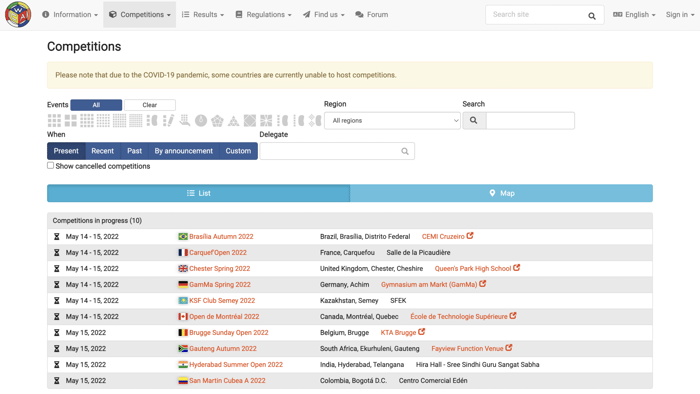The image size is (700, 394).
Task: Select the Fewest Moves event icon
Action: (x=168, y=120)
